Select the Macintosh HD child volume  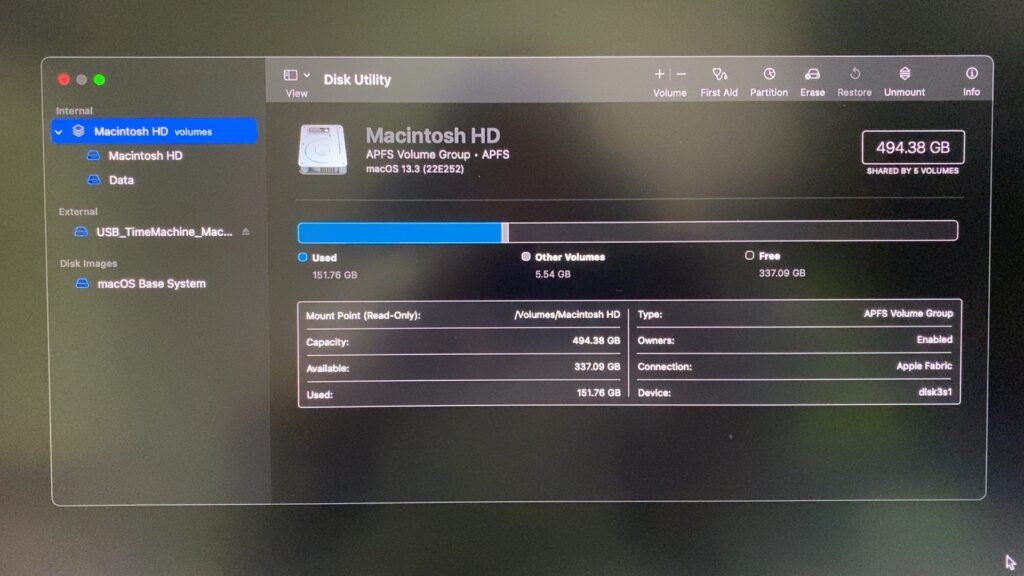pyautogui.click(x=145, y=155)
